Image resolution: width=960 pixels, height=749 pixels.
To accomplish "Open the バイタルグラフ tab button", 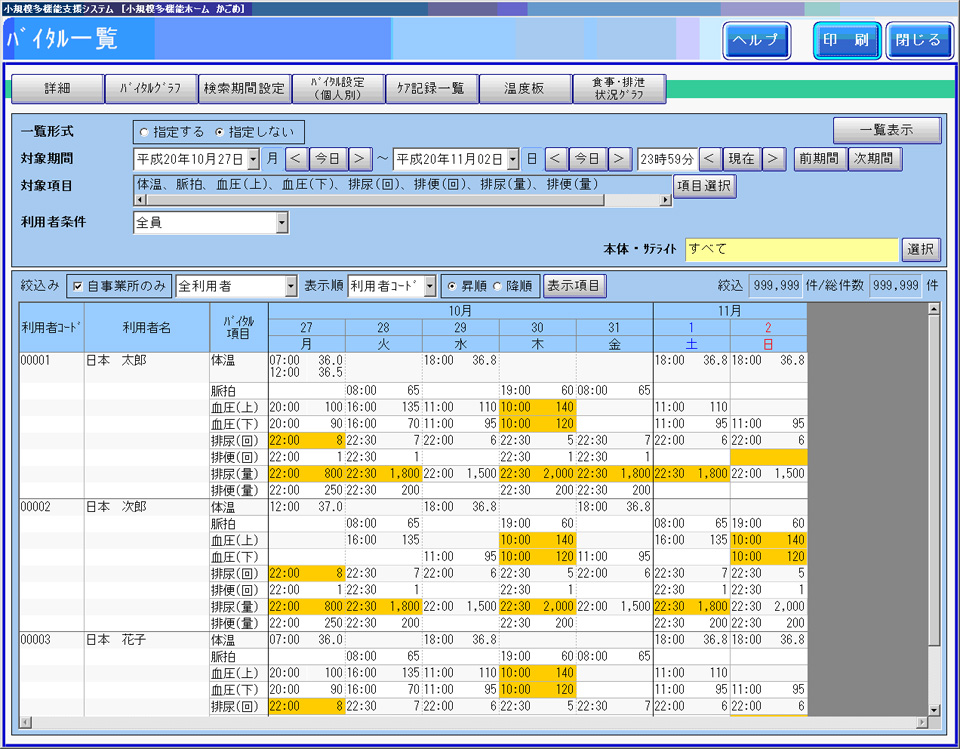I will coord(151,89).
